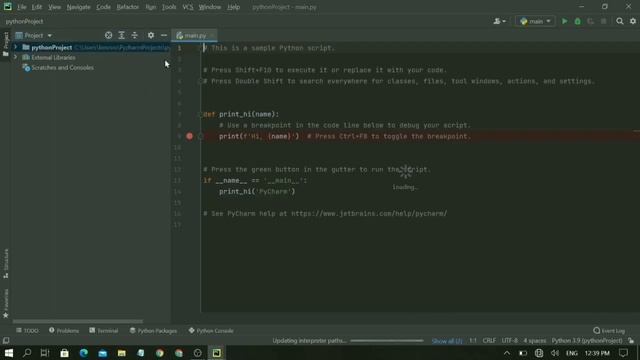Open IDE settings gear in top toolbar

coord(633,21)
